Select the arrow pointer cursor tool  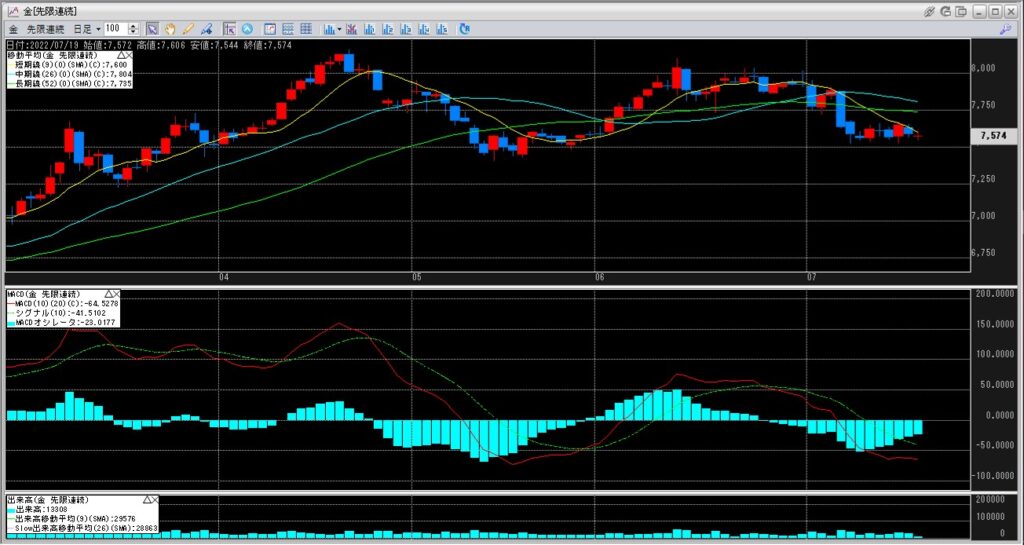coord(152,29)
